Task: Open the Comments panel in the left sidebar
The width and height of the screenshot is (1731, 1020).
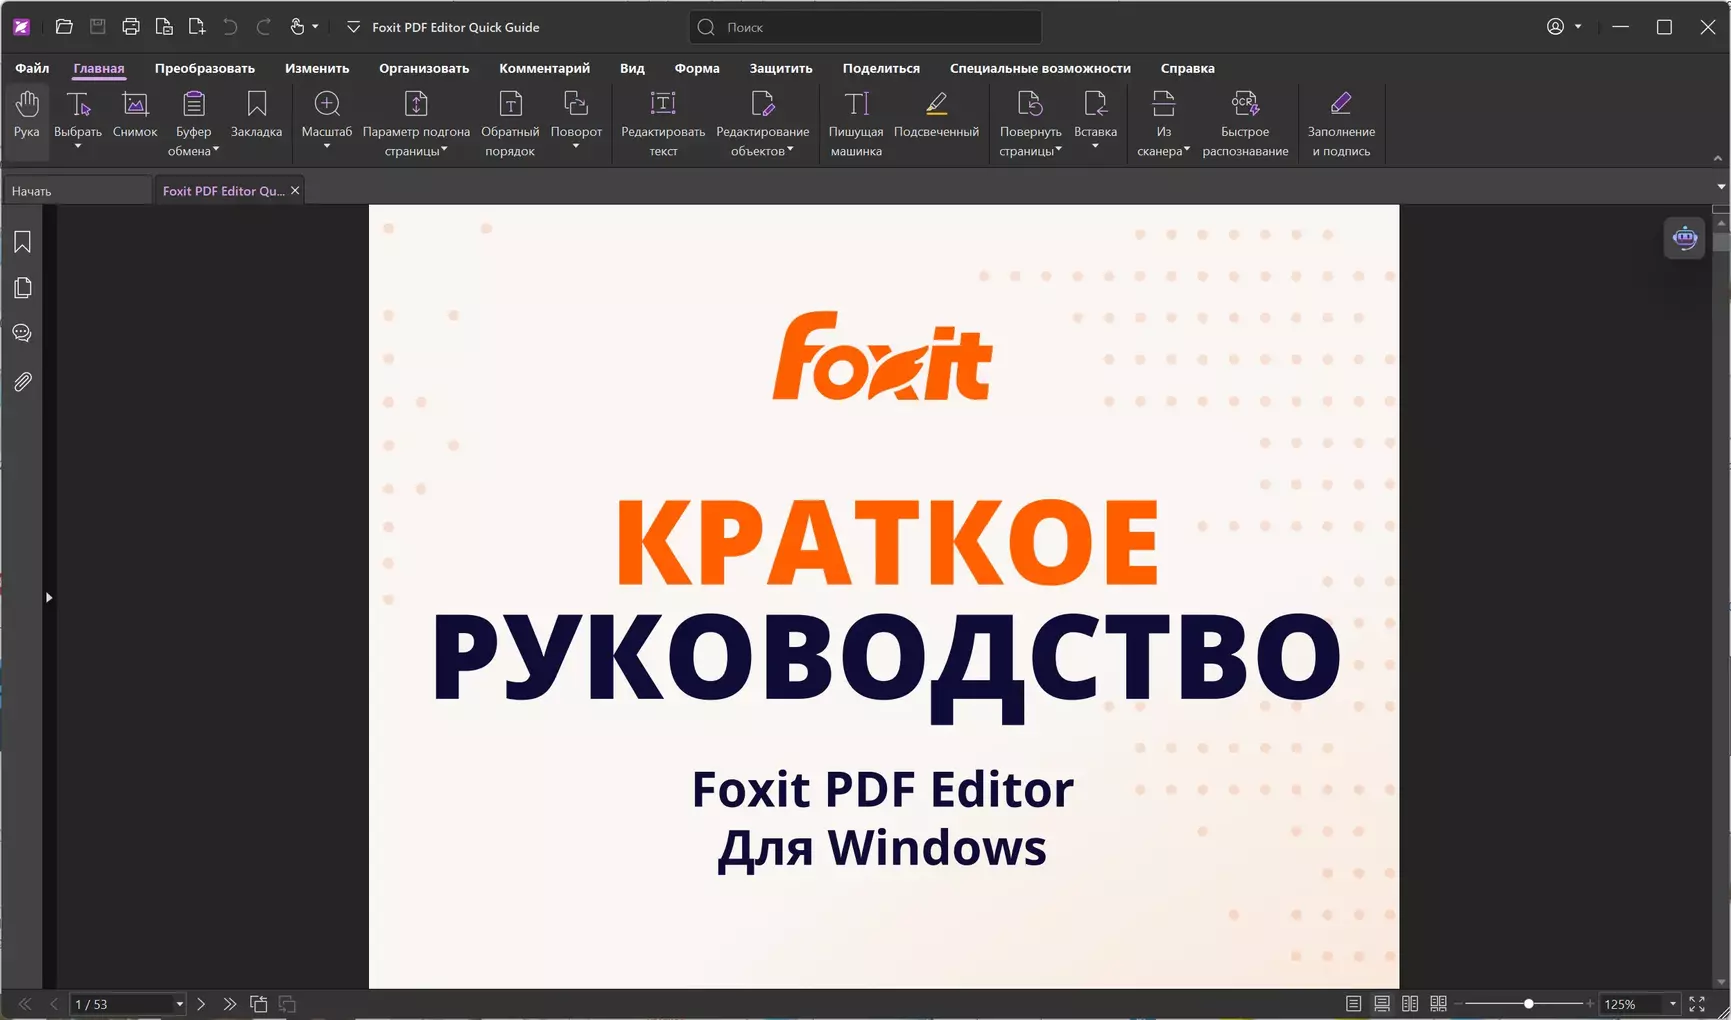Action: tap(22, 334)
